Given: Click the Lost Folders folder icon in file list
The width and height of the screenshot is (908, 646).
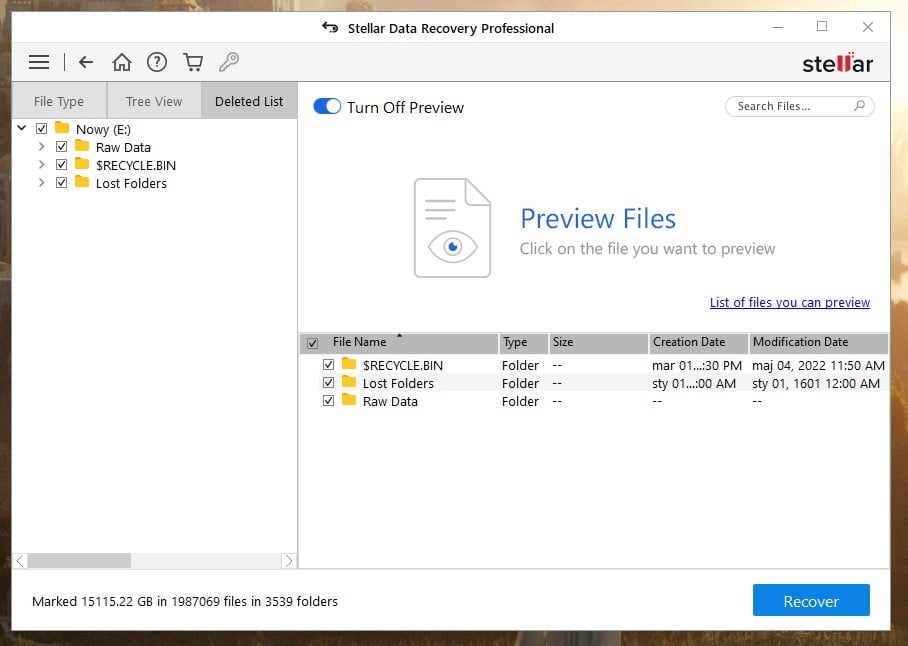Looking at the screenshot, I should tap(349, 381).
